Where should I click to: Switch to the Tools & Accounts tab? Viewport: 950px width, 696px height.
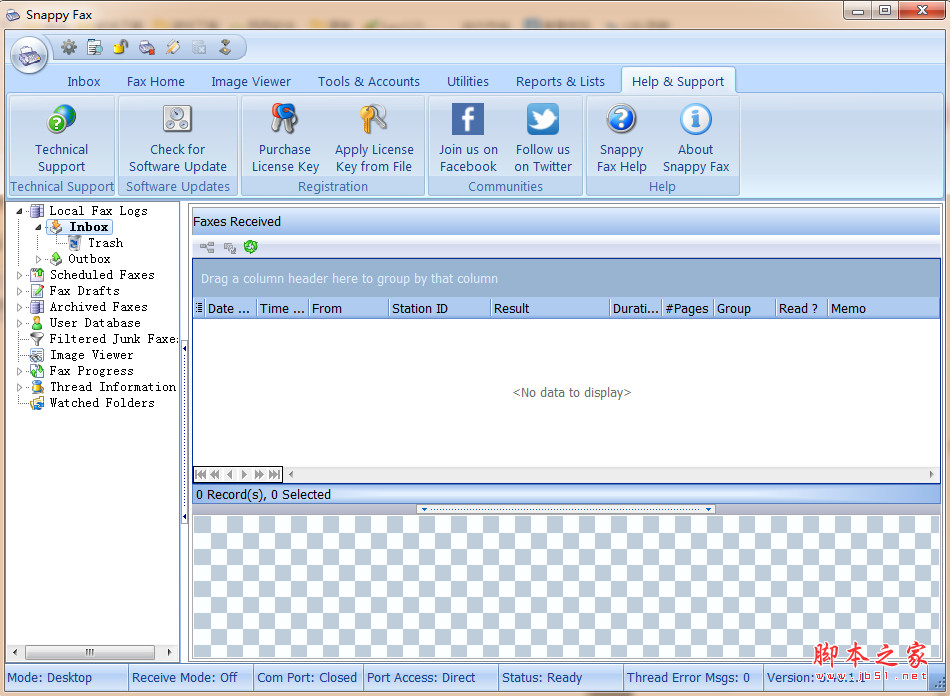coord(368,81)
